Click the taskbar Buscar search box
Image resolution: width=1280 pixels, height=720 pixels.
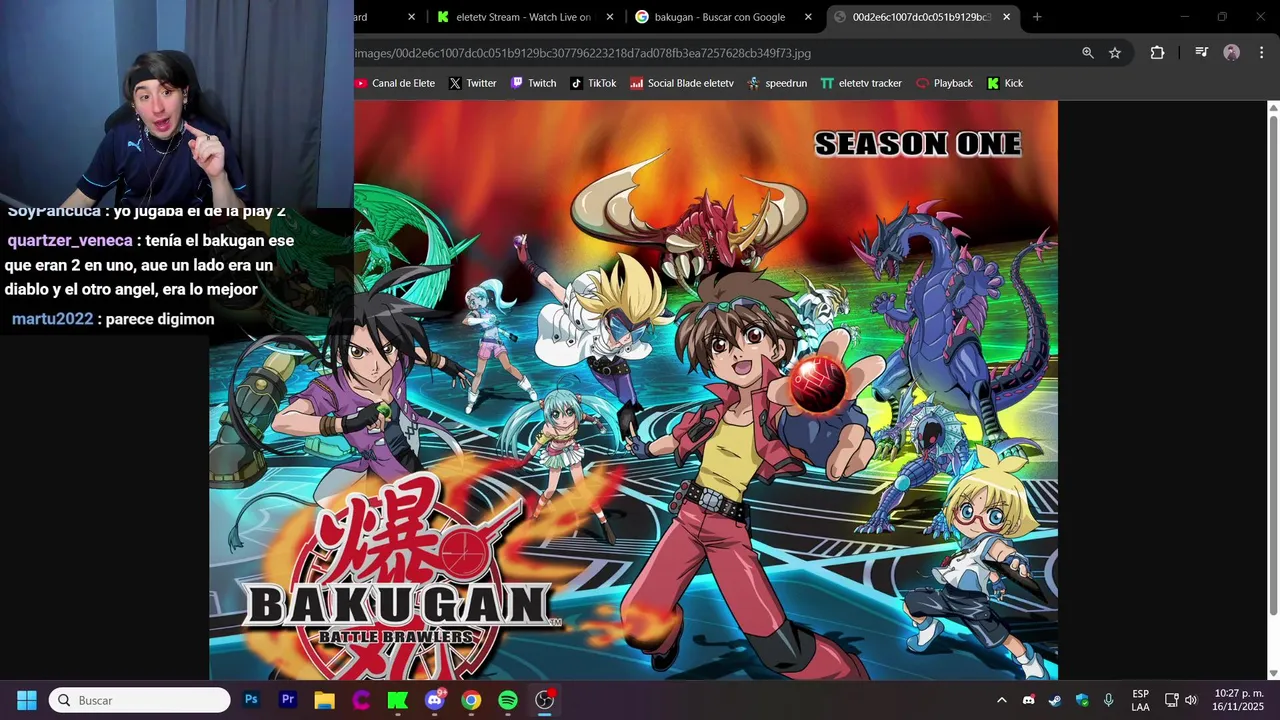coord(140,700)
